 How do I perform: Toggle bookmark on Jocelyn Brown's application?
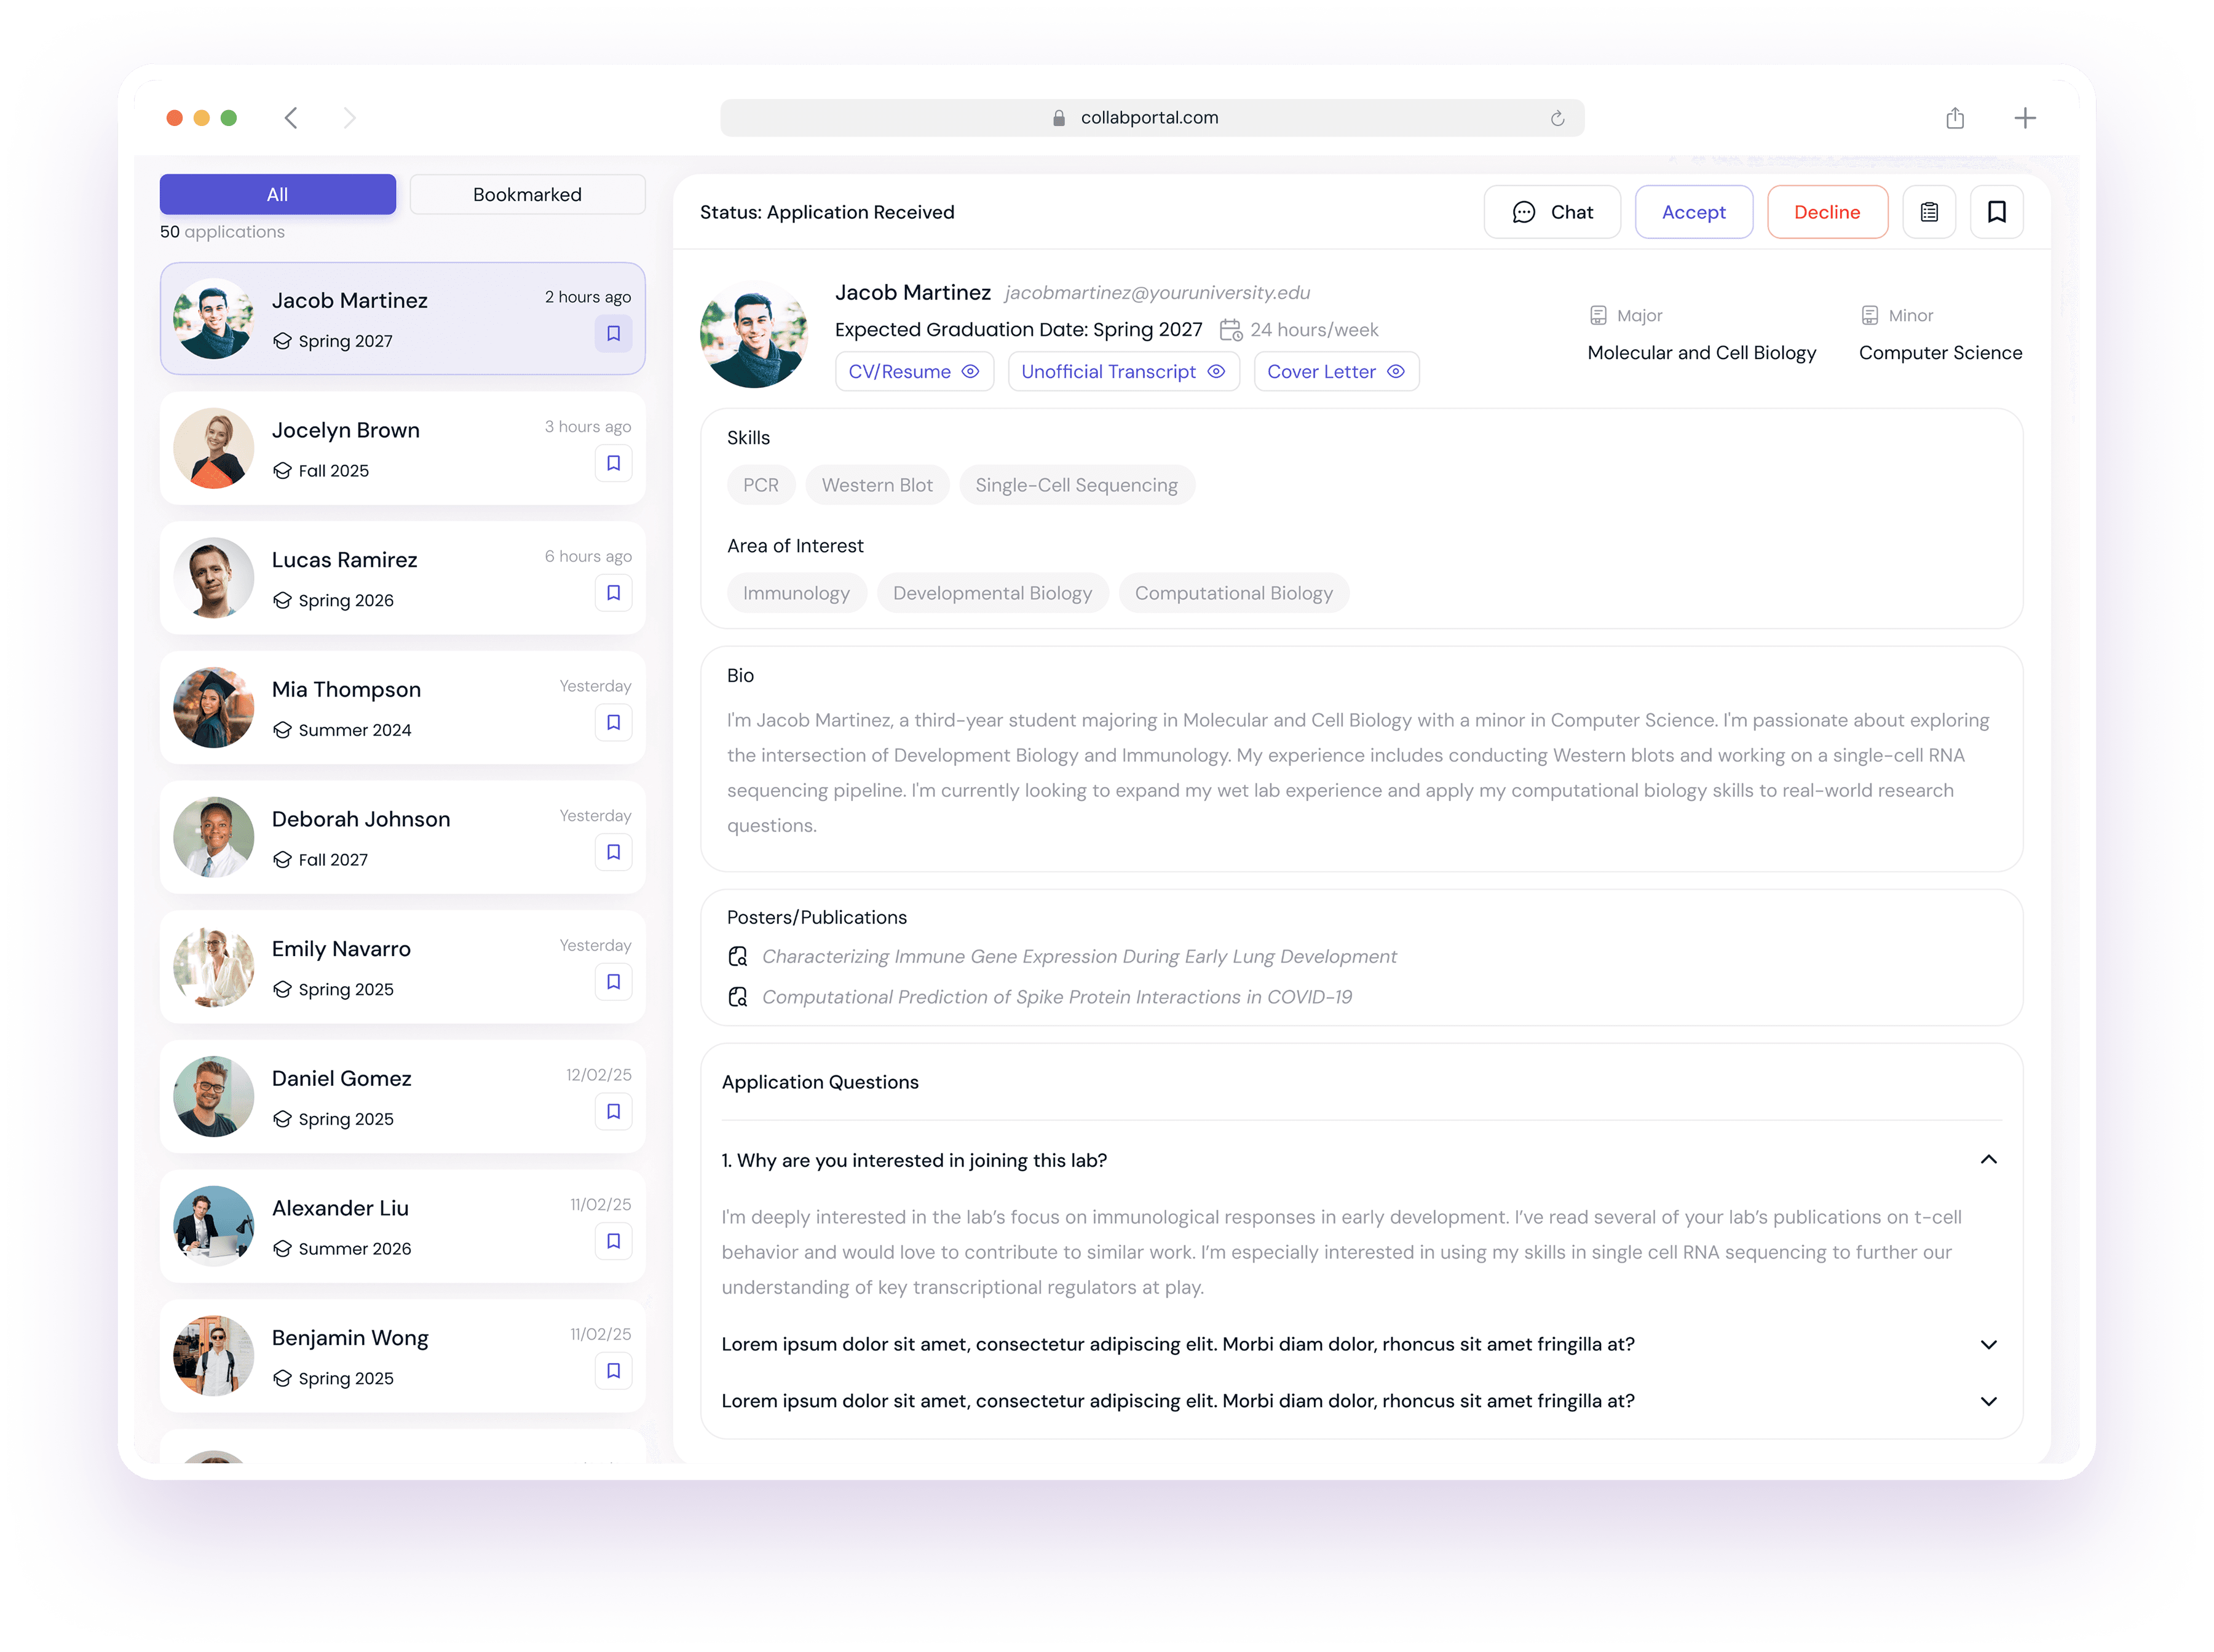(x=613, y=463)
